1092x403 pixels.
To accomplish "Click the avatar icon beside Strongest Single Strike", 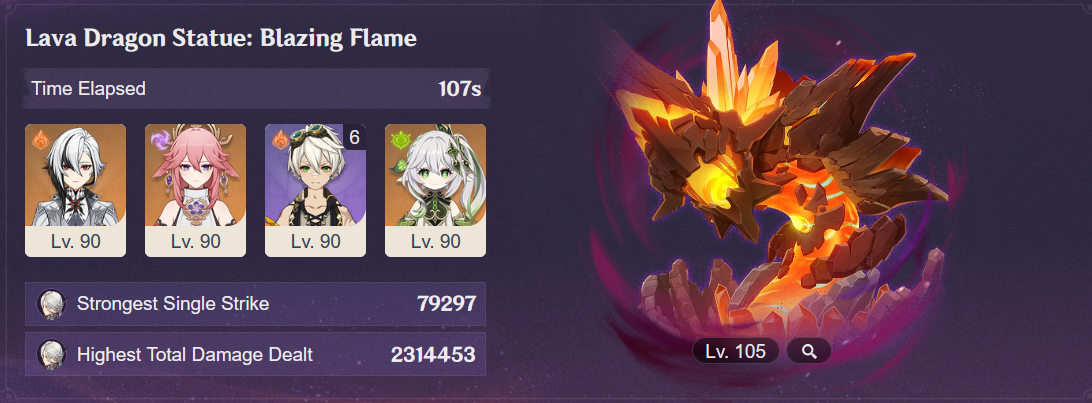I will 52,304.
